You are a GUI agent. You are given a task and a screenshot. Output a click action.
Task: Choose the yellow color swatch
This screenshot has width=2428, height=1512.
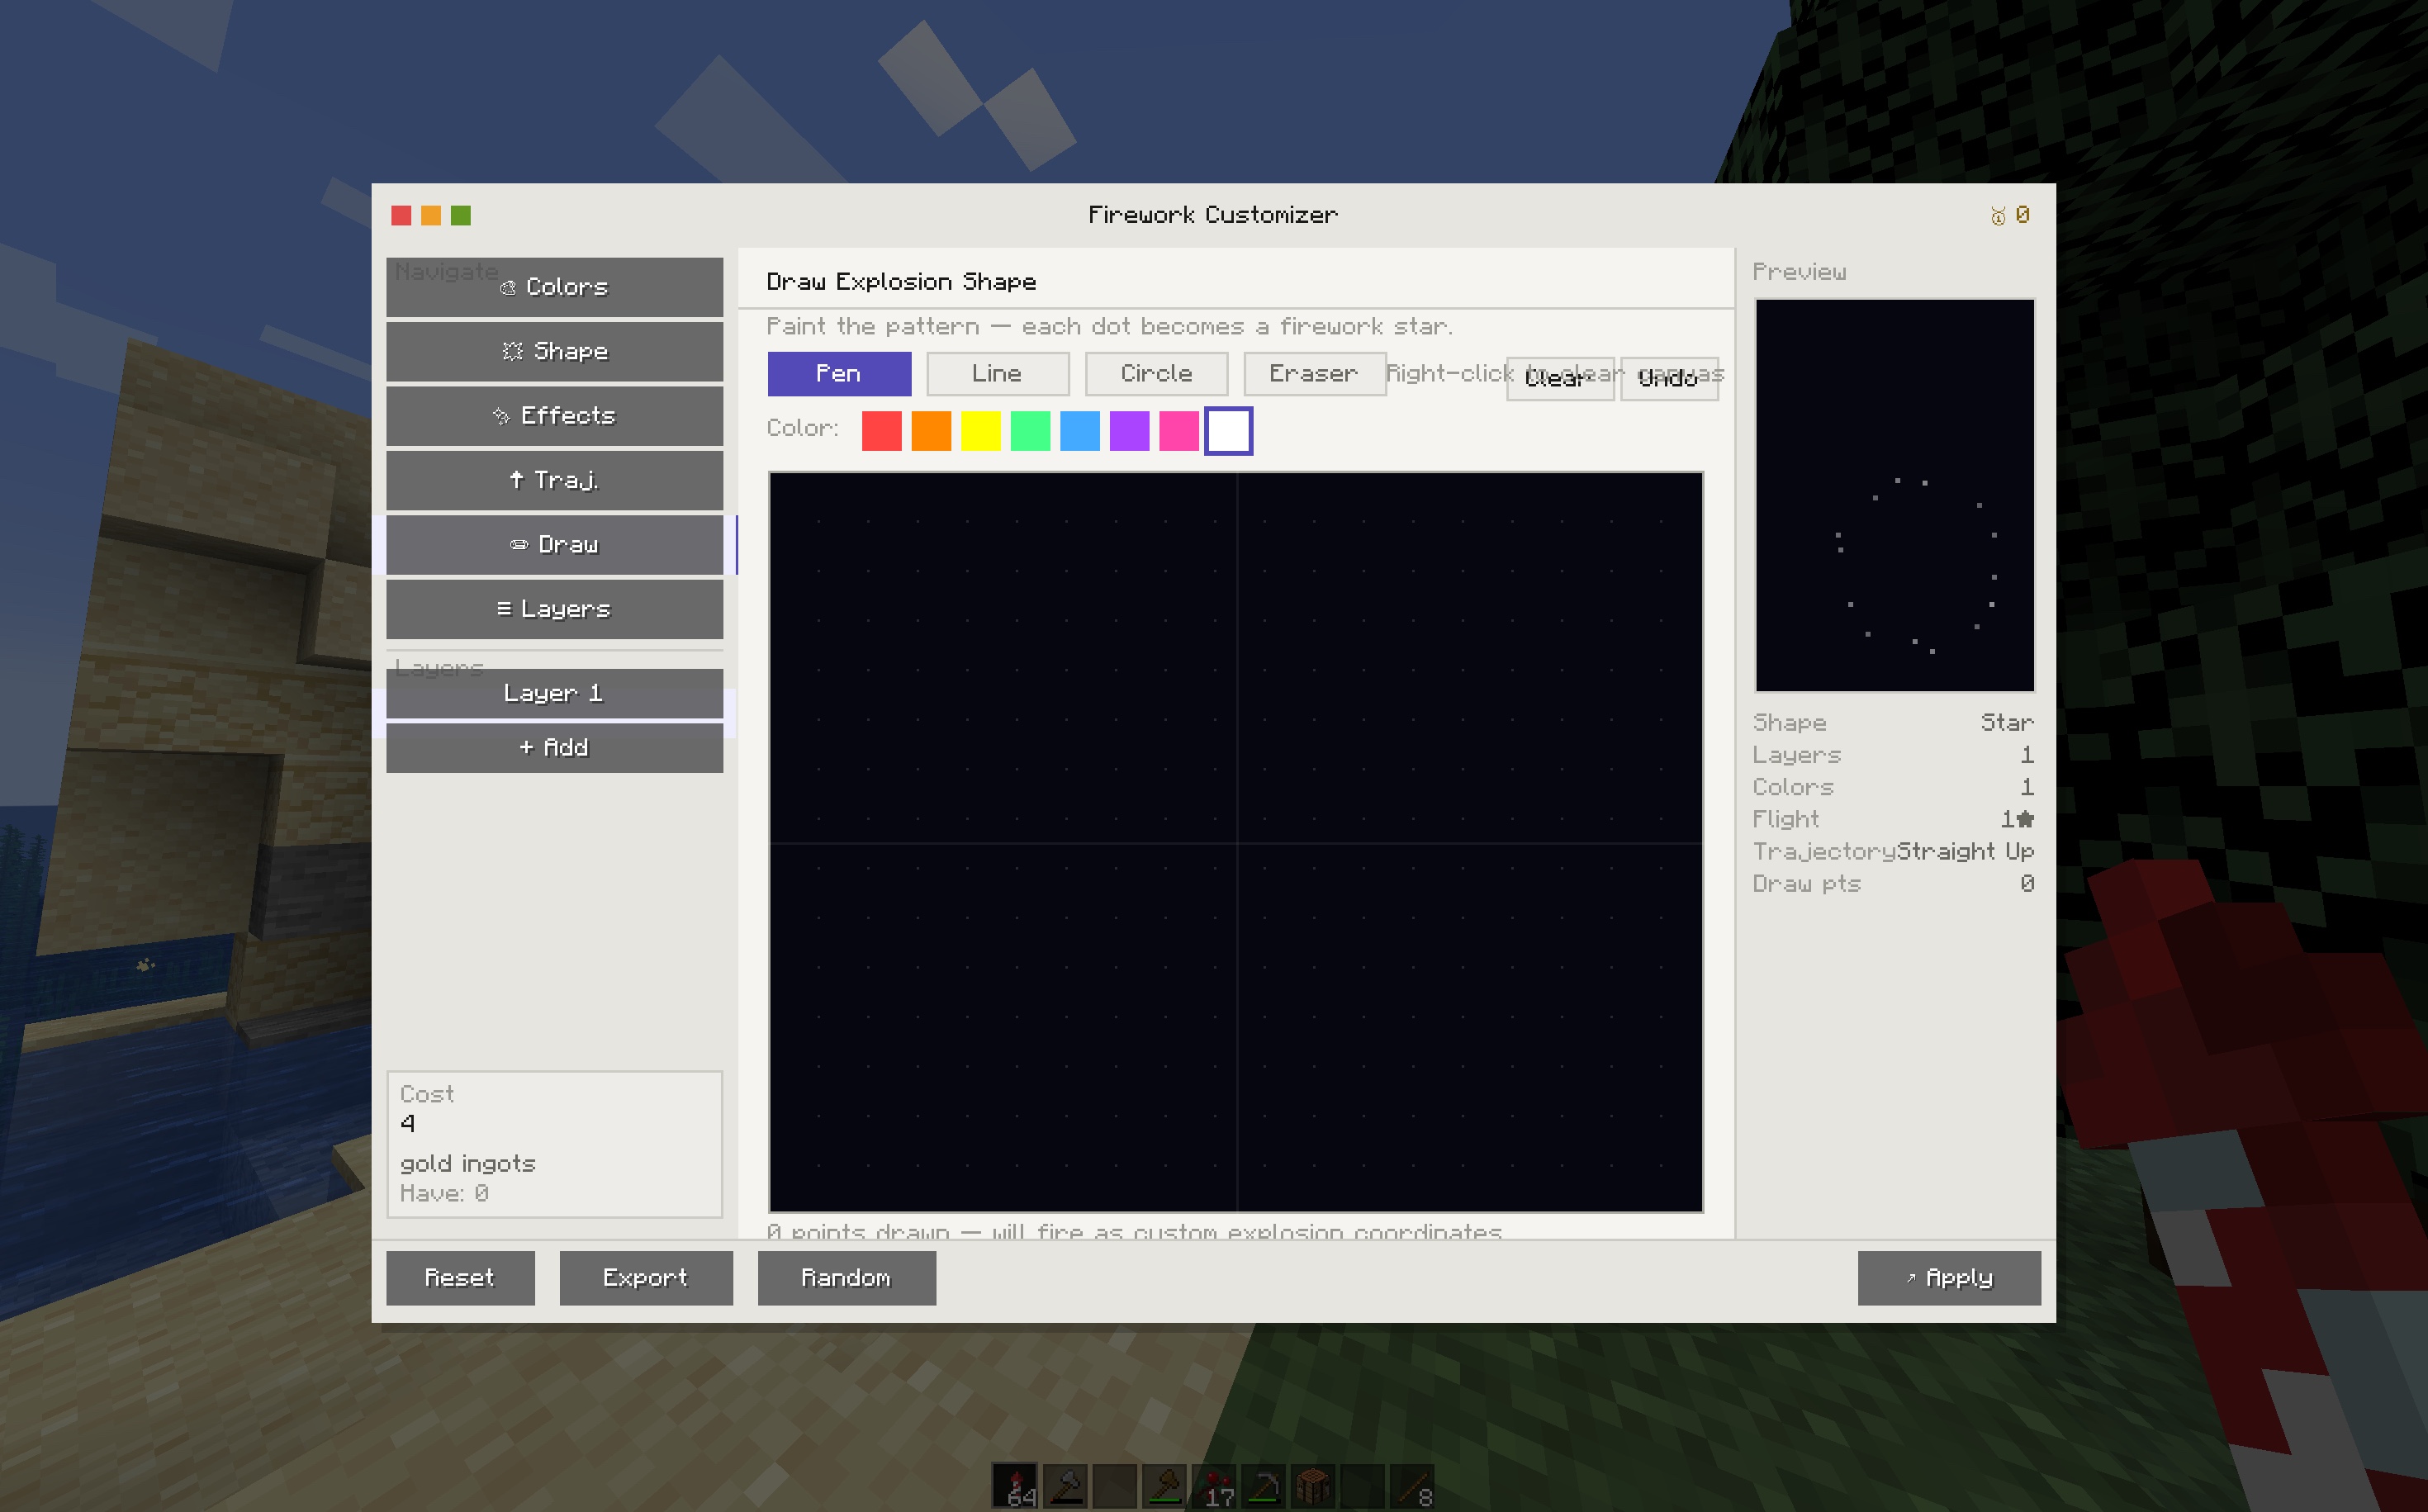[981, 431]
